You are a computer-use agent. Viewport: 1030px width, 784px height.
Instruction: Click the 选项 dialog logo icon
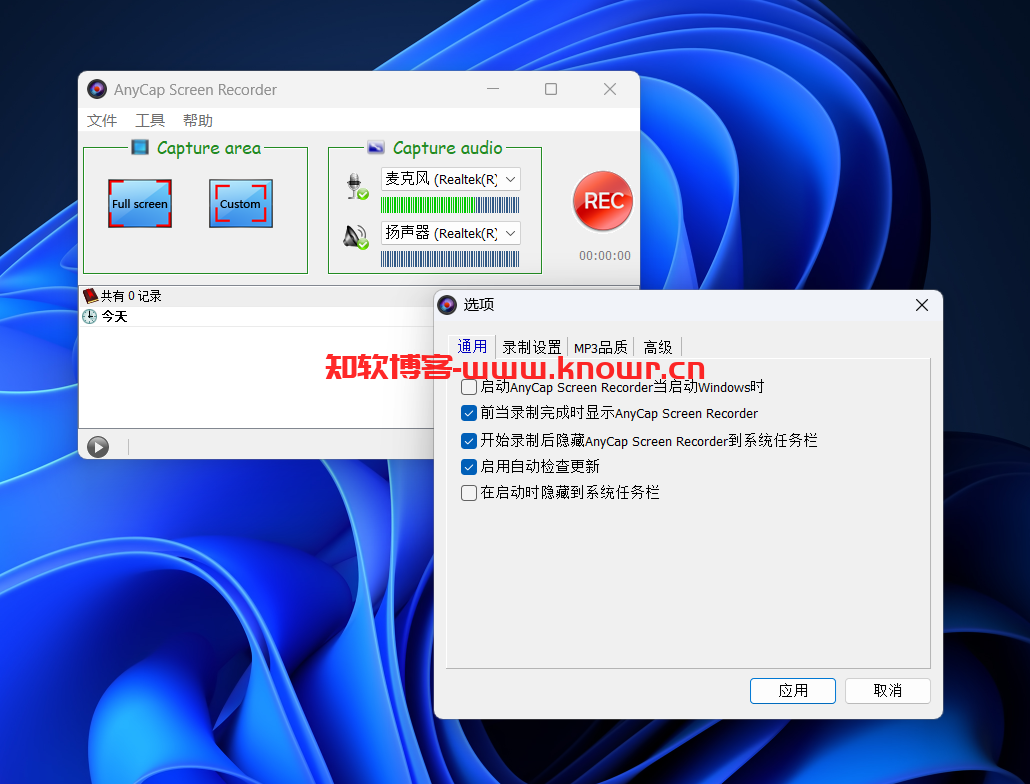(x=447, y=305)
